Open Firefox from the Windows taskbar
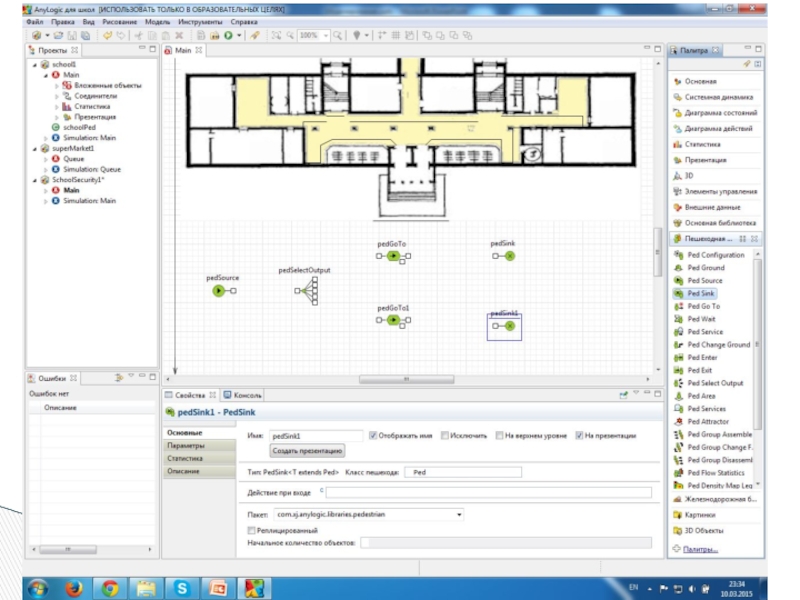This screenshot has width=800, height=600. point(74,587)
